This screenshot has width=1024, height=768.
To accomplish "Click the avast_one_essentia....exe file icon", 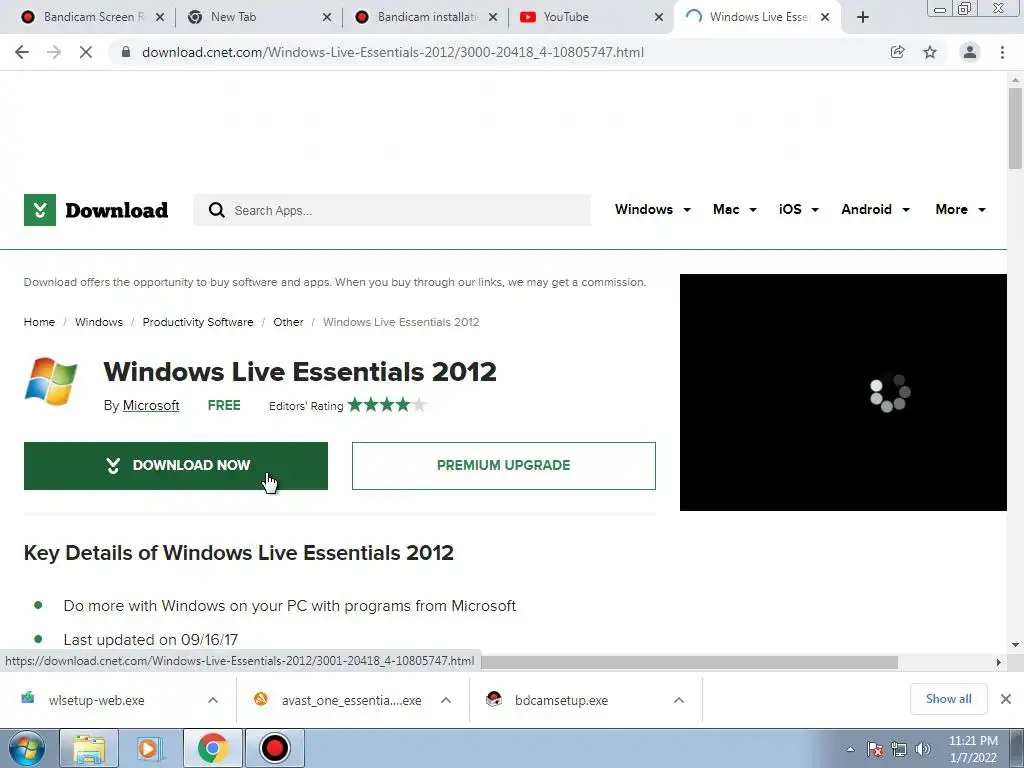I will click(x=261, y=699).
